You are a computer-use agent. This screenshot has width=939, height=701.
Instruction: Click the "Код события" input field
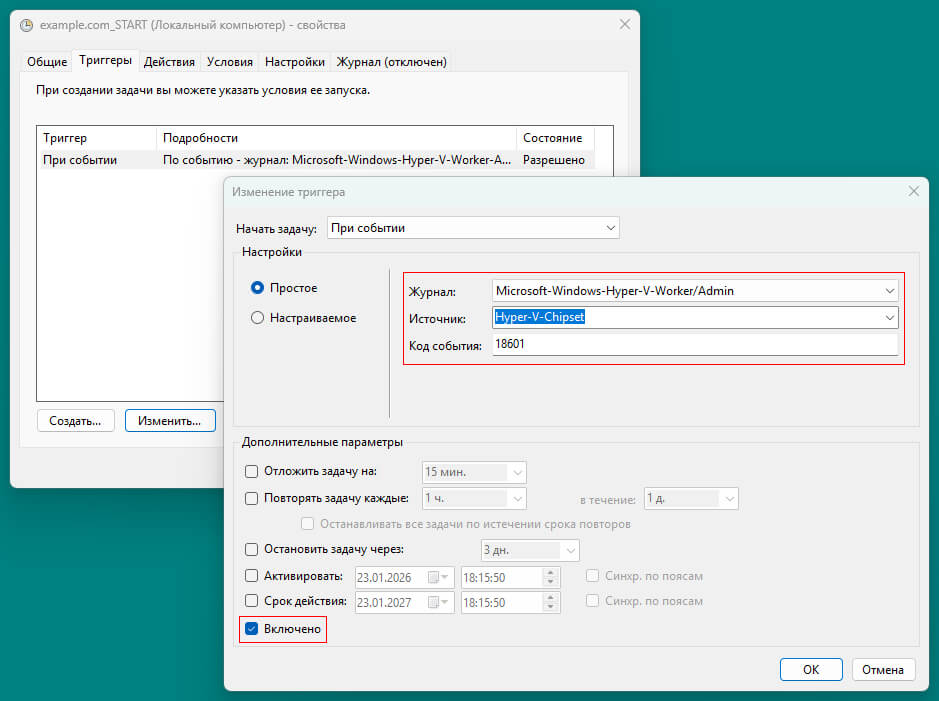(650, 343)
